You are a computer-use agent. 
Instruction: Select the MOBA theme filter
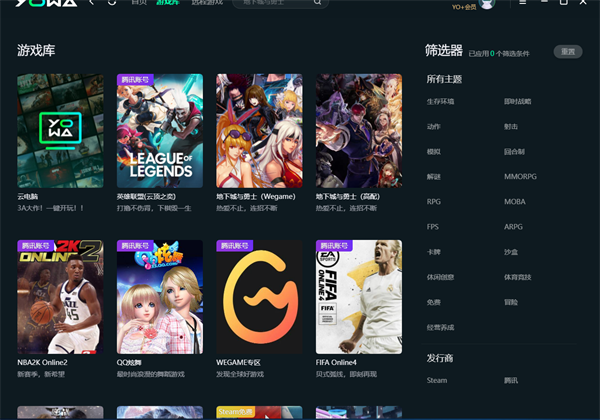click(514, 201)
